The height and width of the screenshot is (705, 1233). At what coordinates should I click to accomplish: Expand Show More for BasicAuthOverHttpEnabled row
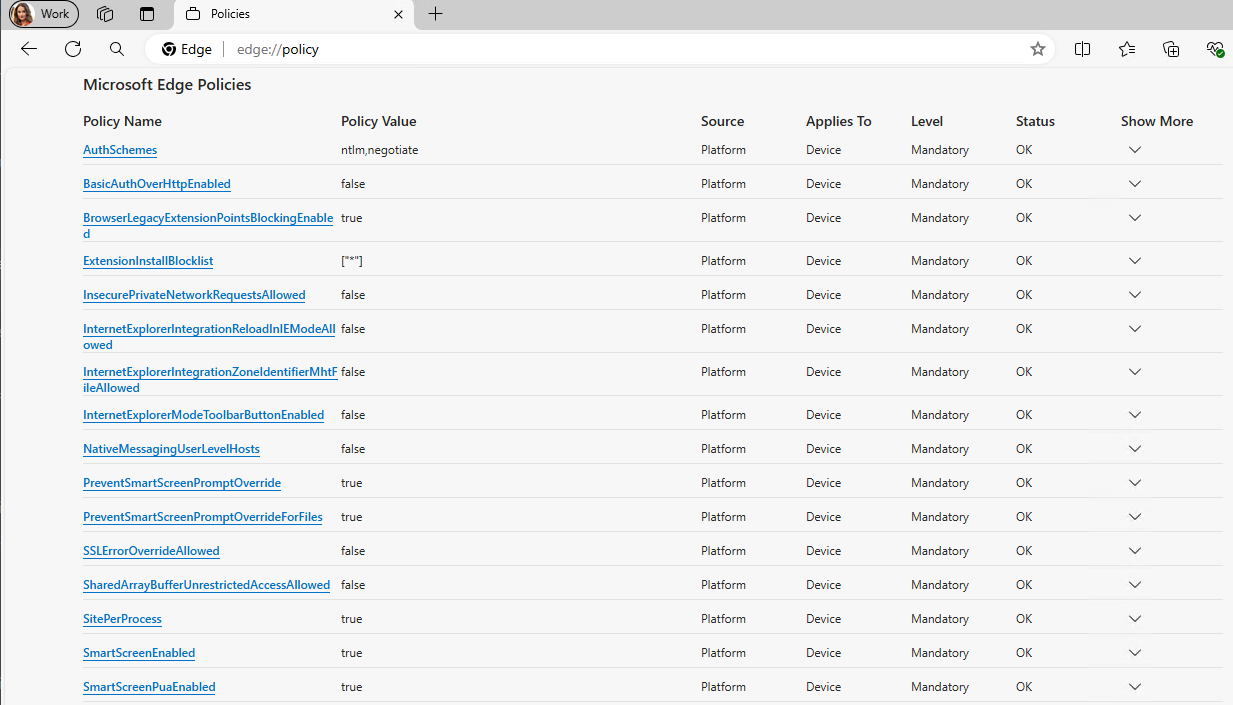(1134, 184)
